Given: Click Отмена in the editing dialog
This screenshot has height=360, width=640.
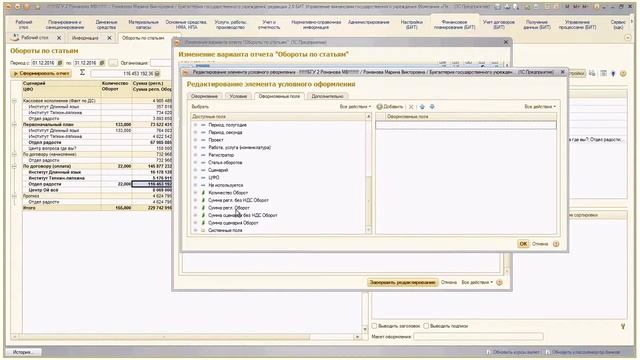Looking at the screenshot, I should pyautogui.click(x=540, y=244).
